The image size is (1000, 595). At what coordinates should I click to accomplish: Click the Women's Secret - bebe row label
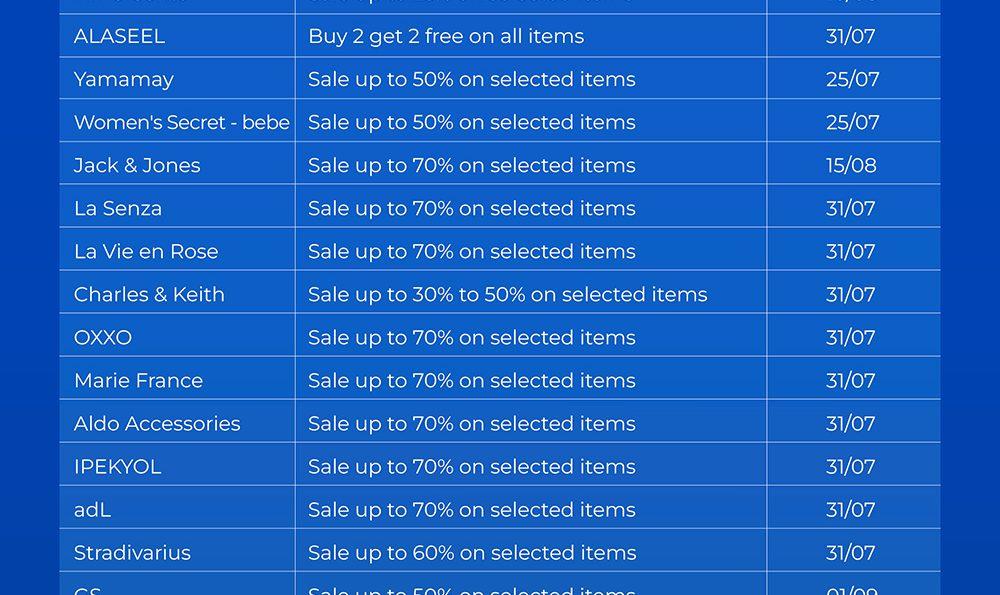pos(181,123)
